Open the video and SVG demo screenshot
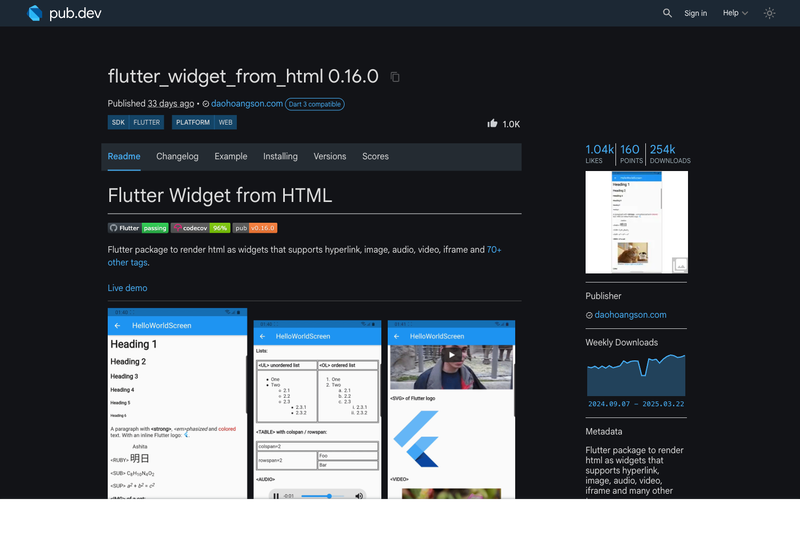The height and width of the screenshot is (533, 800). coord(452,410)
